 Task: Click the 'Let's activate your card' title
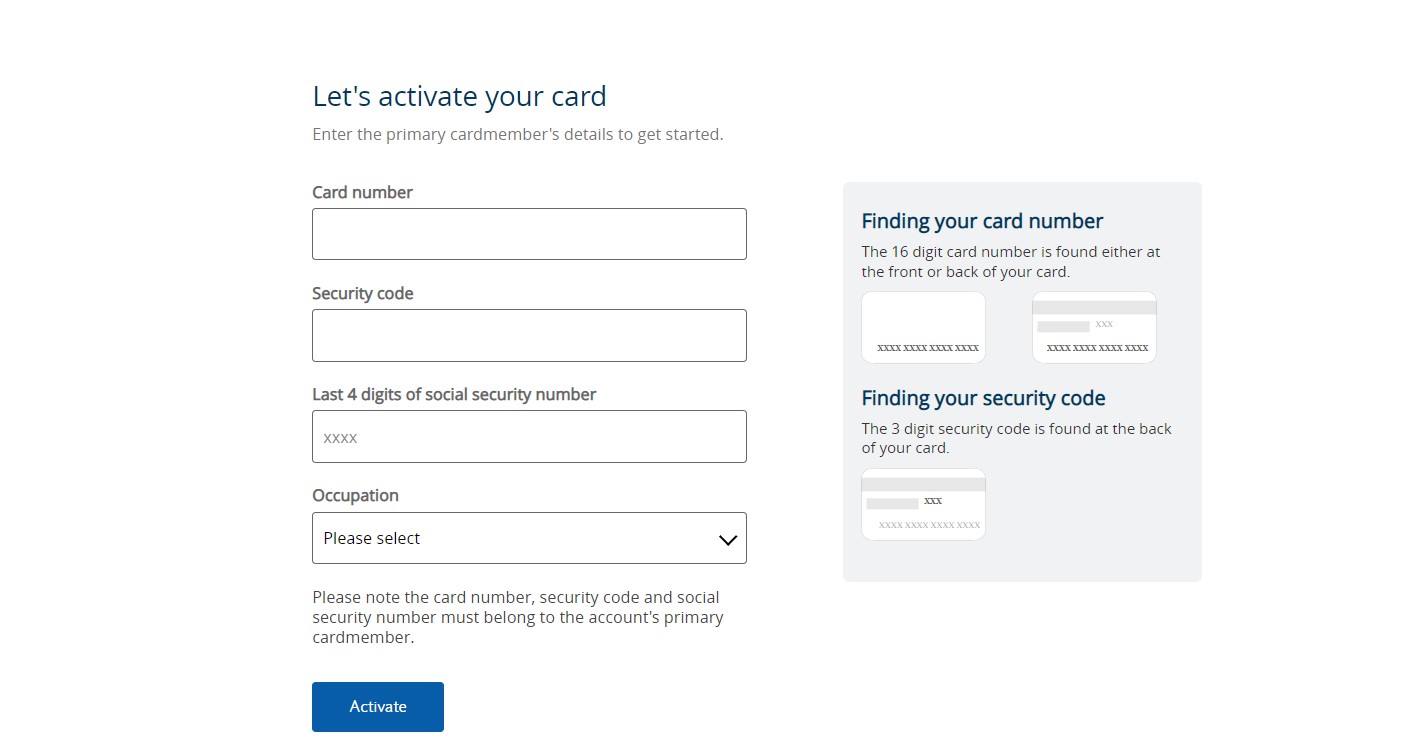[459, 96]
